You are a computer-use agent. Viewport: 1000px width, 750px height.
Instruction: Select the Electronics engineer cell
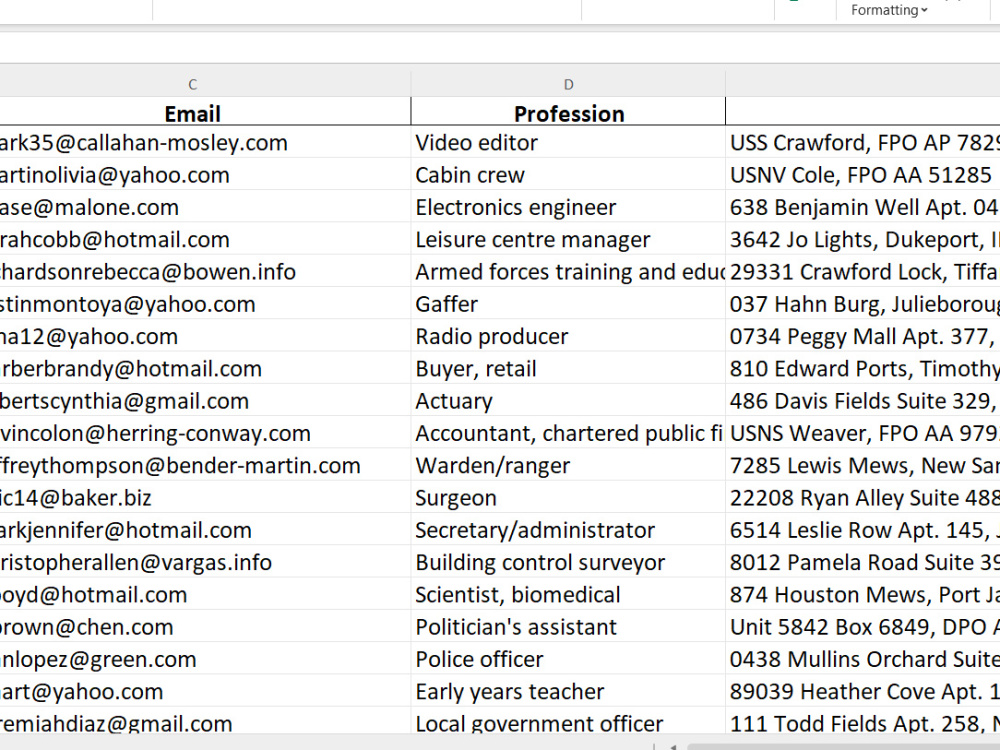568,207
